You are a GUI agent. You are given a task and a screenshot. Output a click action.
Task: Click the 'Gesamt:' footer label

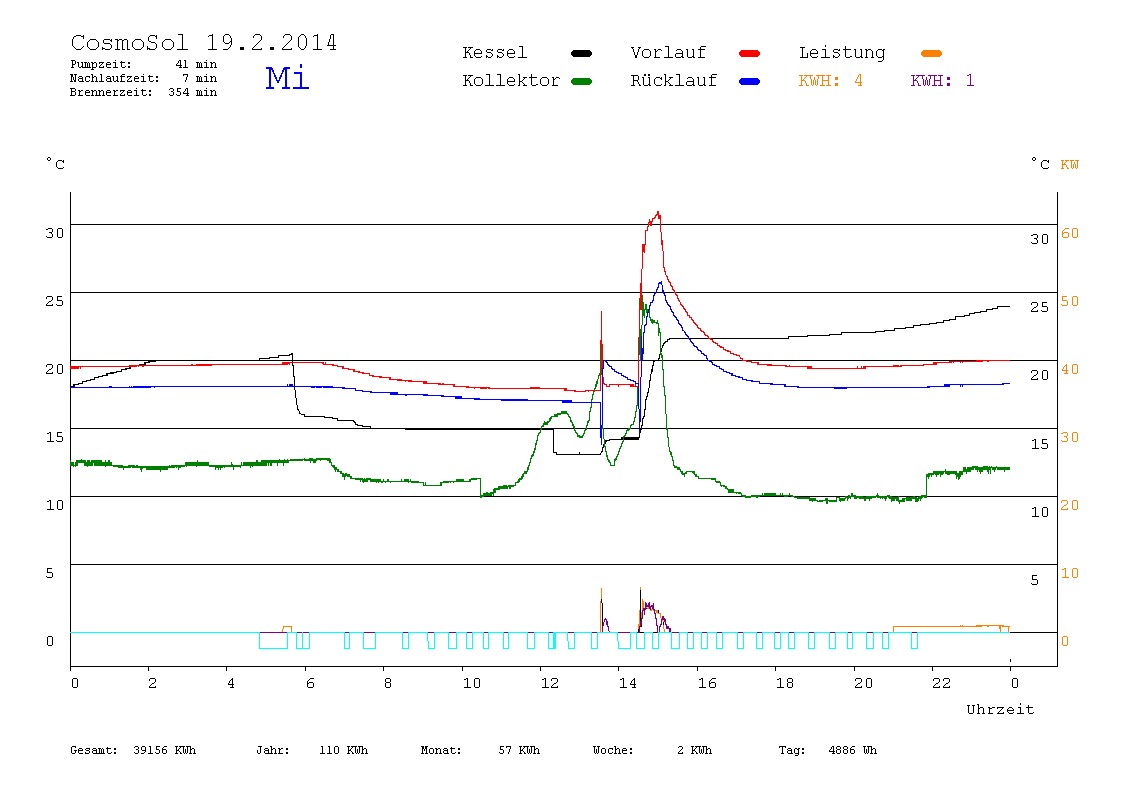point(94,750)
